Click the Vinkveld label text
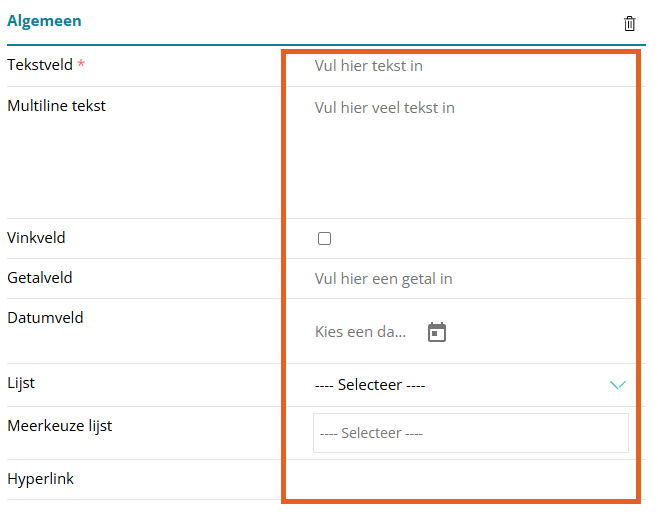The height and width of the screenshot is (516, 658). pyautogui.click(x=36, y=238)
